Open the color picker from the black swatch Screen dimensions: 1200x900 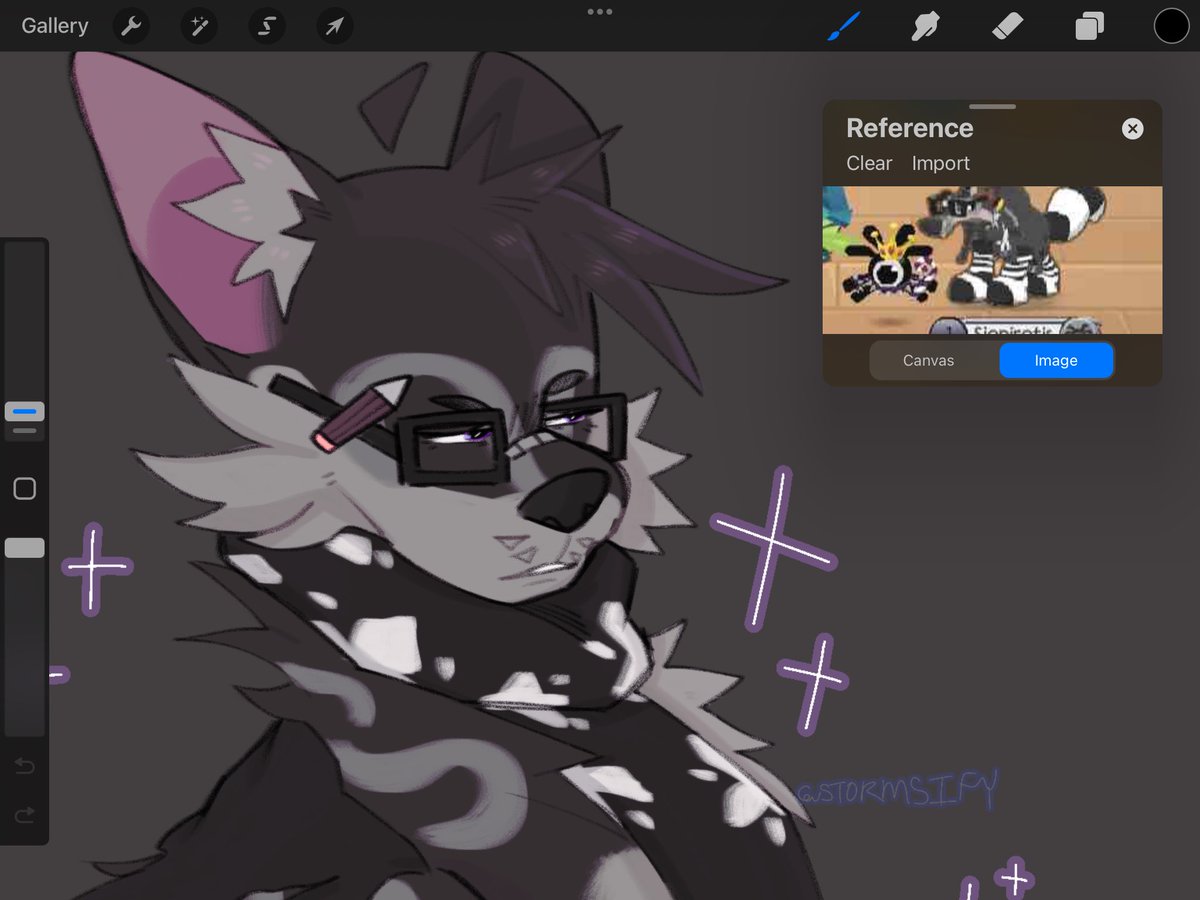pos(1171,26)
